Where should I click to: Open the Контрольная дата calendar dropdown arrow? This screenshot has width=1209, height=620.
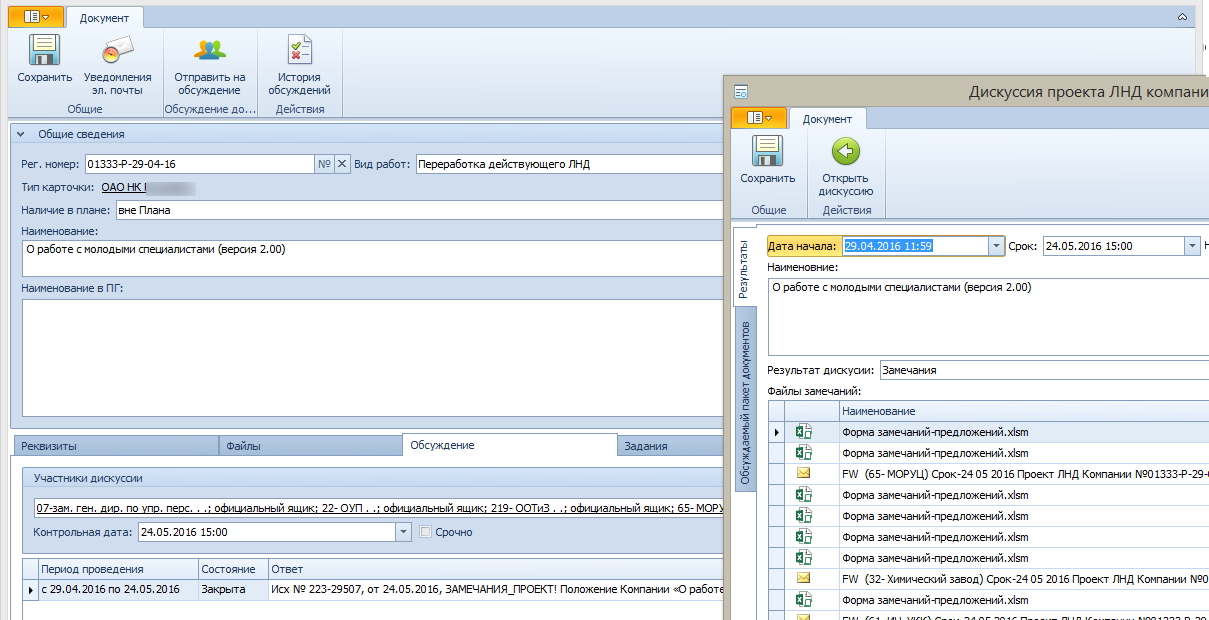404,532
